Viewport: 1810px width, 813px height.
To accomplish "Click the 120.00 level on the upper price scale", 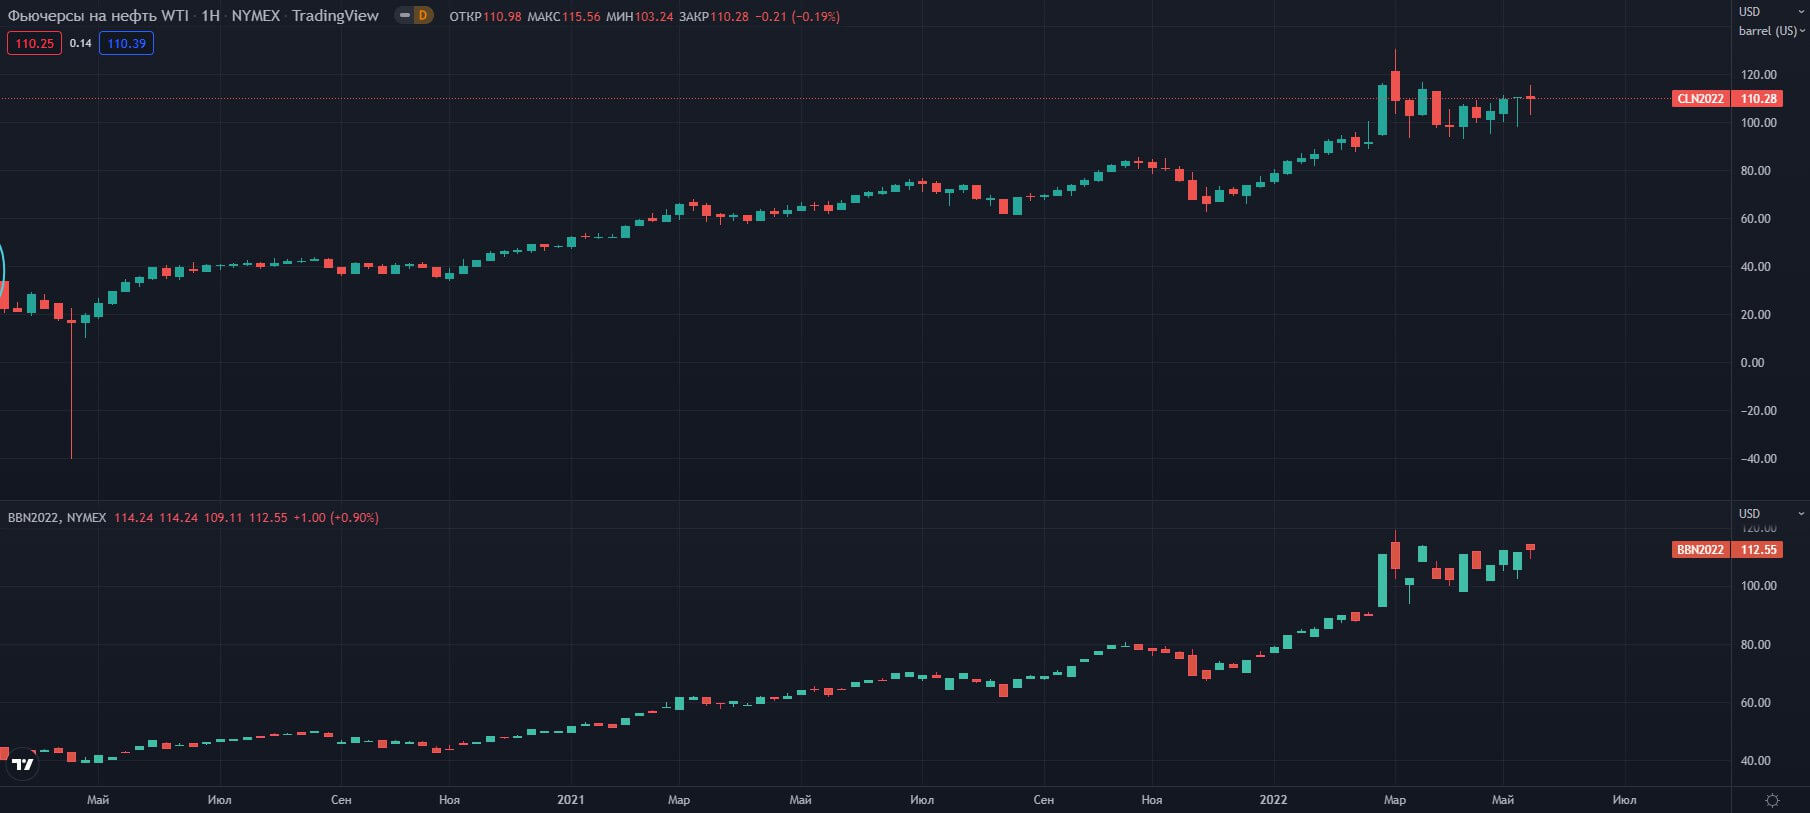I will [1758, 75].
